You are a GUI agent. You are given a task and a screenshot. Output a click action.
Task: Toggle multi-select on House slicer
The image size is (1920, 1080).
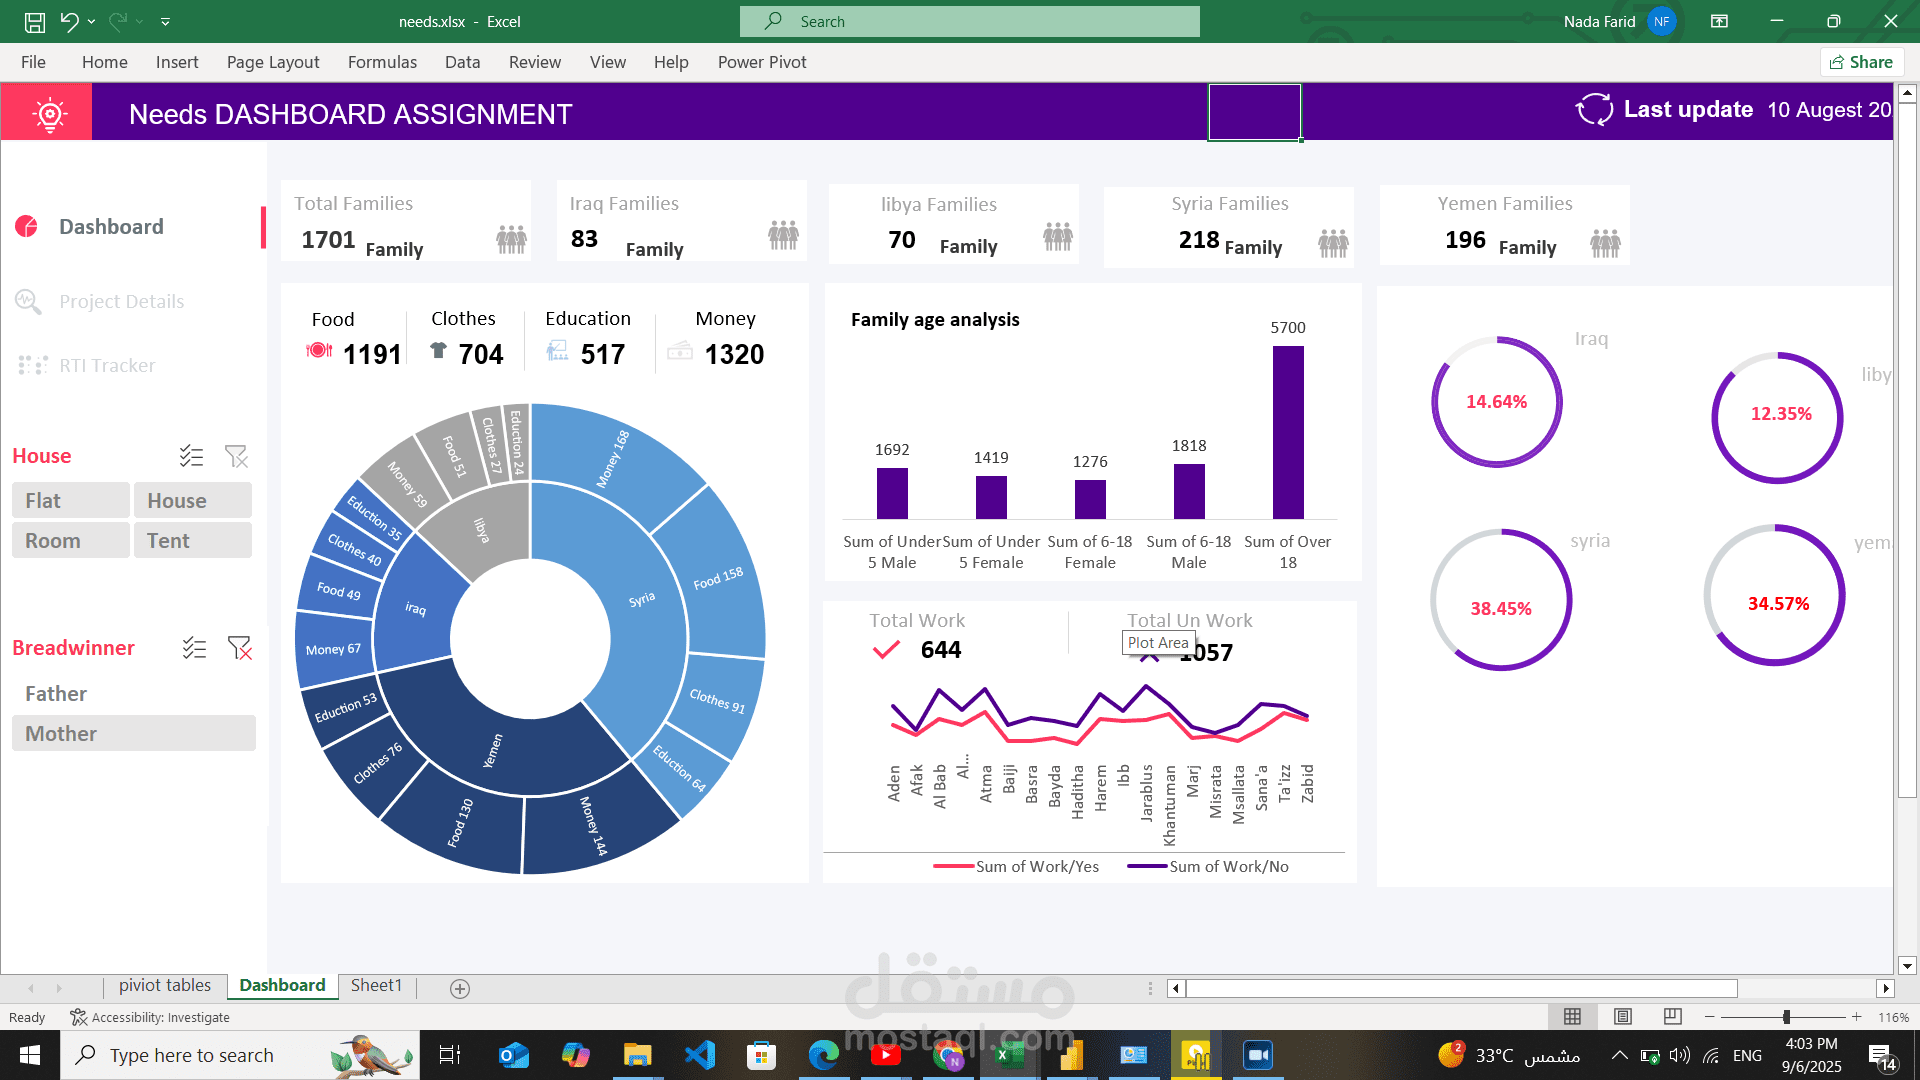pos(191,456)
